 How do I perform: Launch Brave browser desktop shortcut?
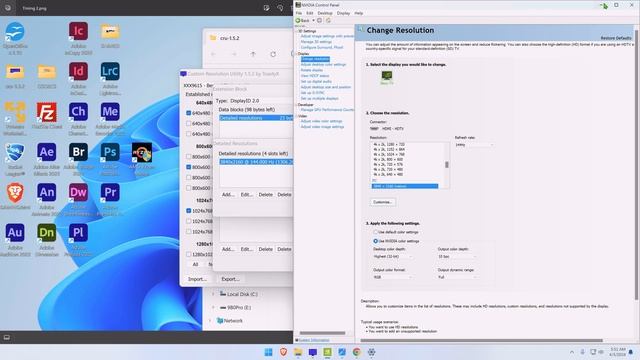pyautogui.click(x=15, y=196)
